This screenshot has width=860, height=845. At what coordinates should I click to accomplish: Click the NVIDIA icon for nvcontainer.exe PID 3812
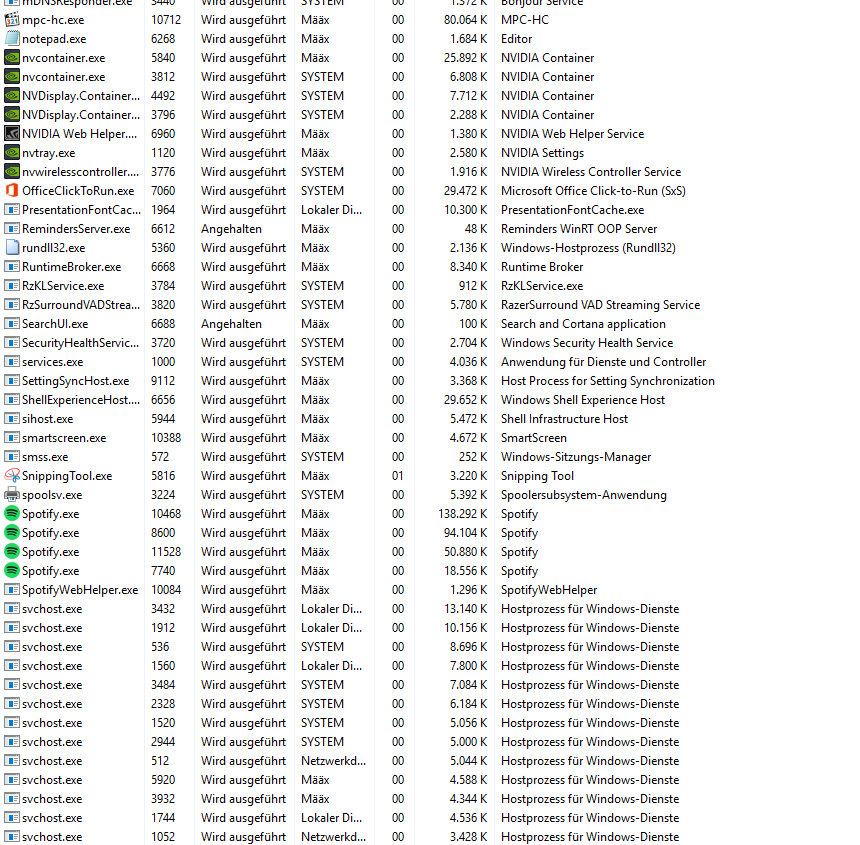[12, 77]
